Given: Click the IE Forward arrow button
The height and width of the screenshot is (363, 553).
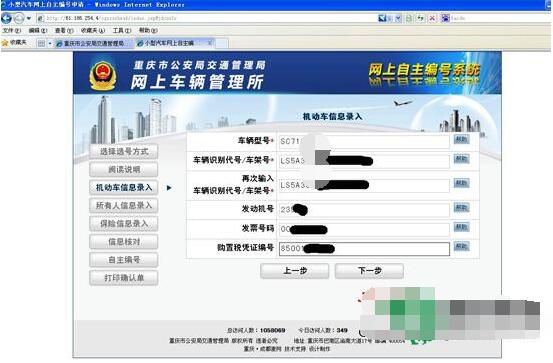Looking at the screenshot, I should click(x=18, y=18).
